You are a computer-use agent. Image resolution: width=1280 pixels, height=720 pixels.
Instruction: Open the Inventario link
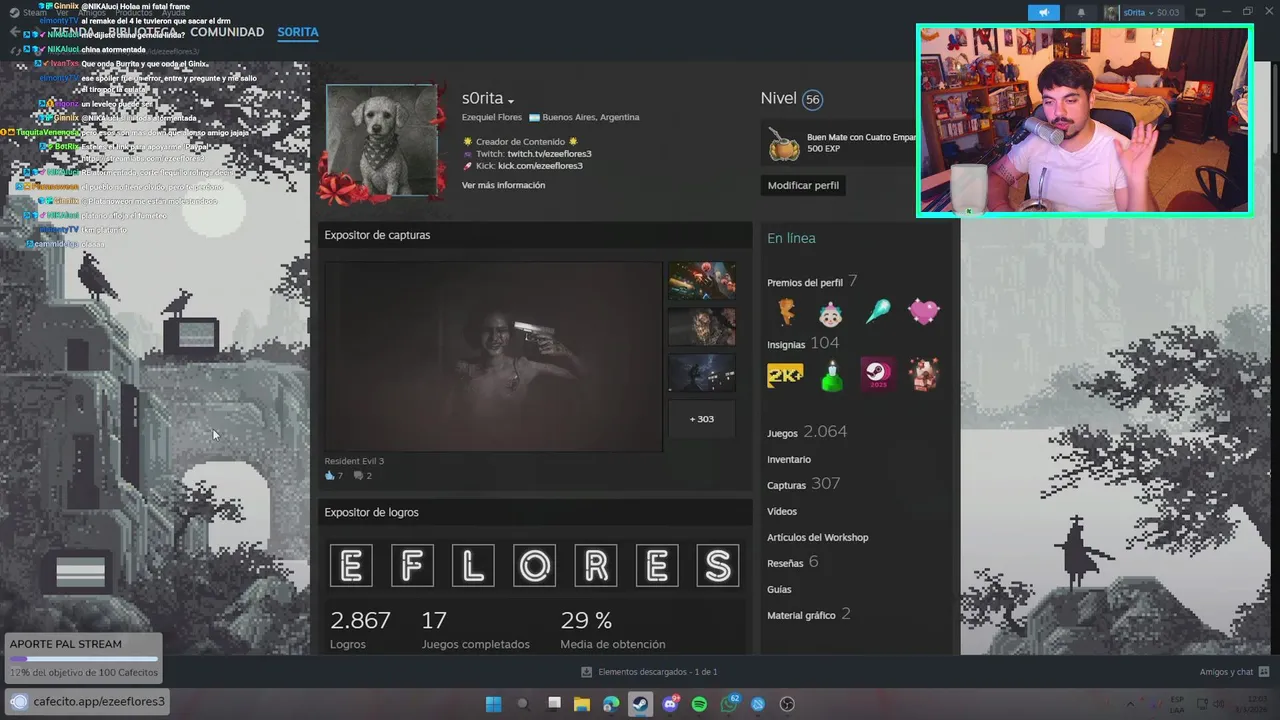pos(789,460)
